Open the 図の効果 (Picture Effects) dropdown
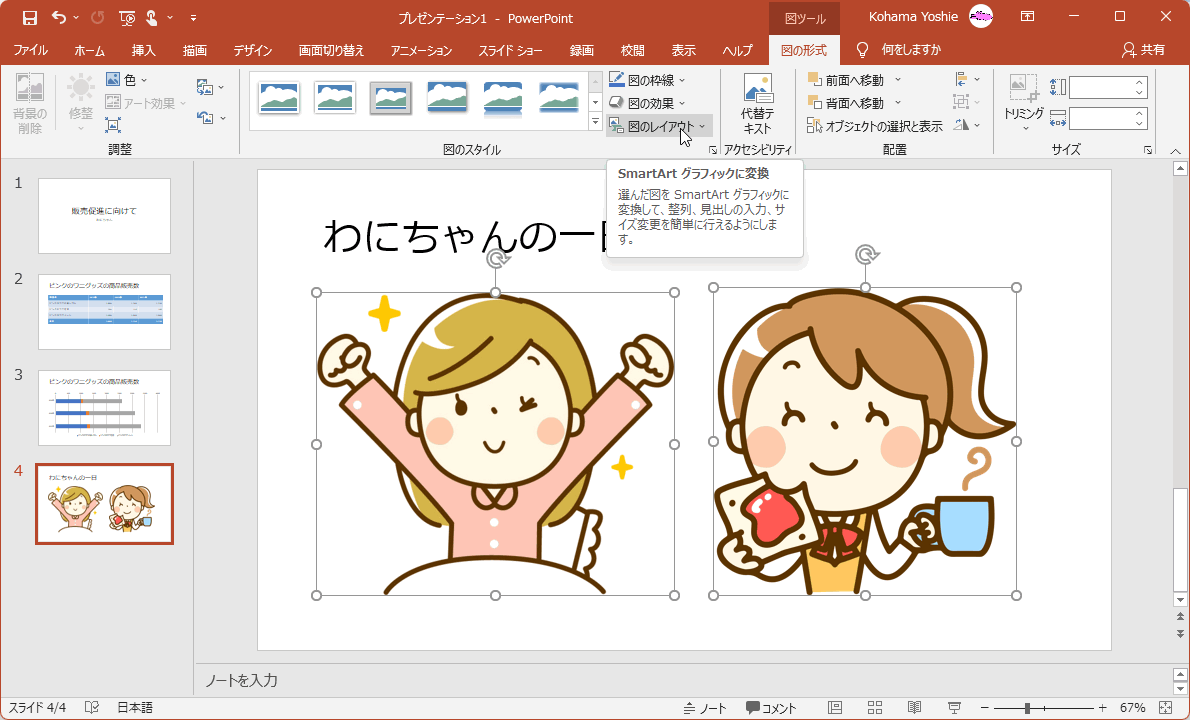The width and height of the screenshot is (1190, 720). 645,101
